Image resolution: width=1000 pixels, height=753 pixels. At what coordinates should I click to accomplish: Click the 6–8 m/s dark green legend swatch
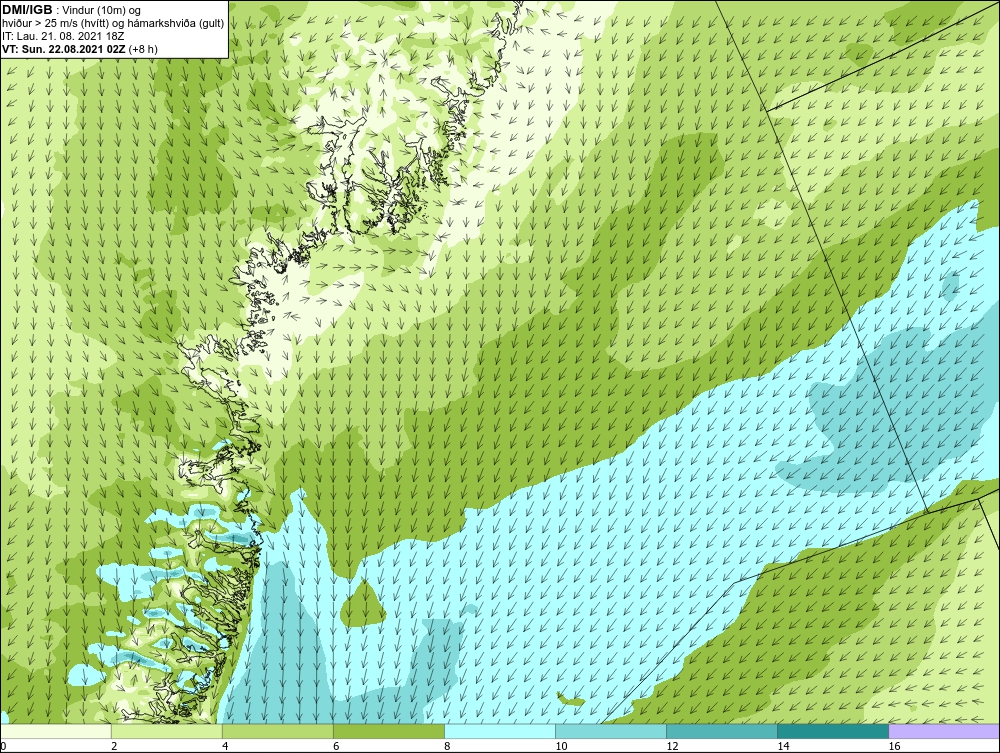tap(388, 731)
